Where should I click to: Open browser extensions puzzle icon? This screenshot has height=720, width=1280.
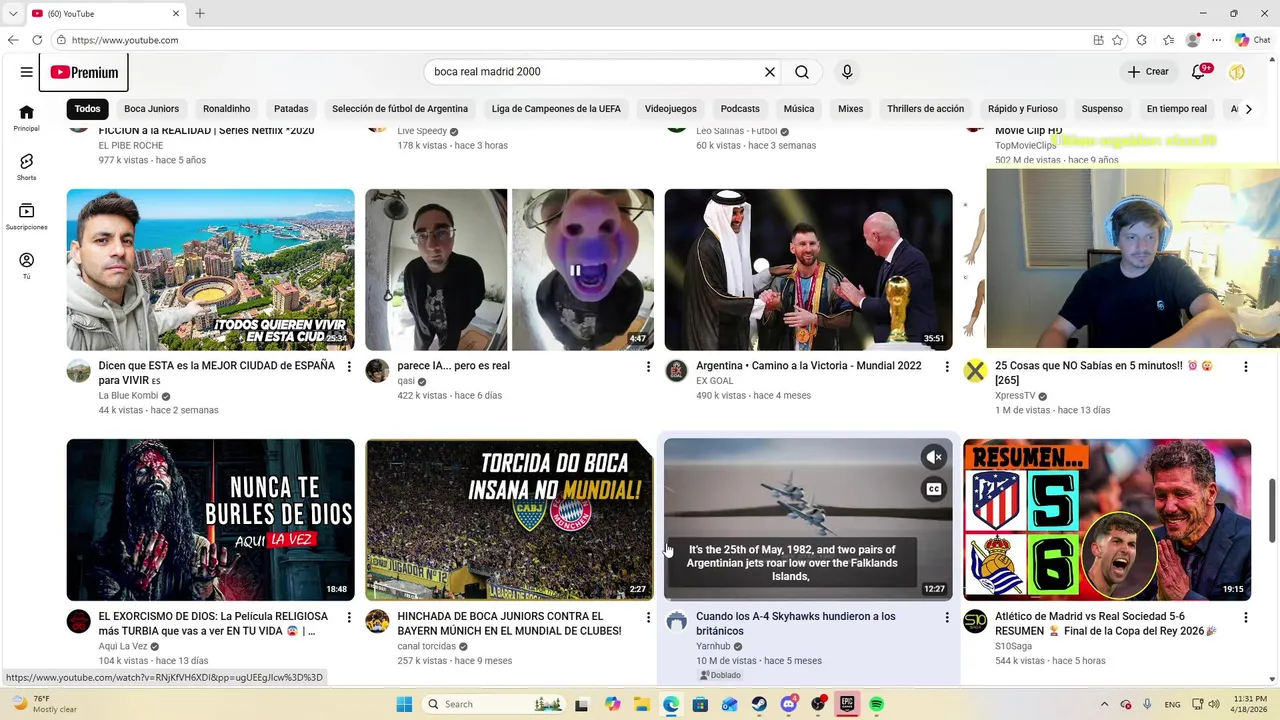pos(1142,40)
